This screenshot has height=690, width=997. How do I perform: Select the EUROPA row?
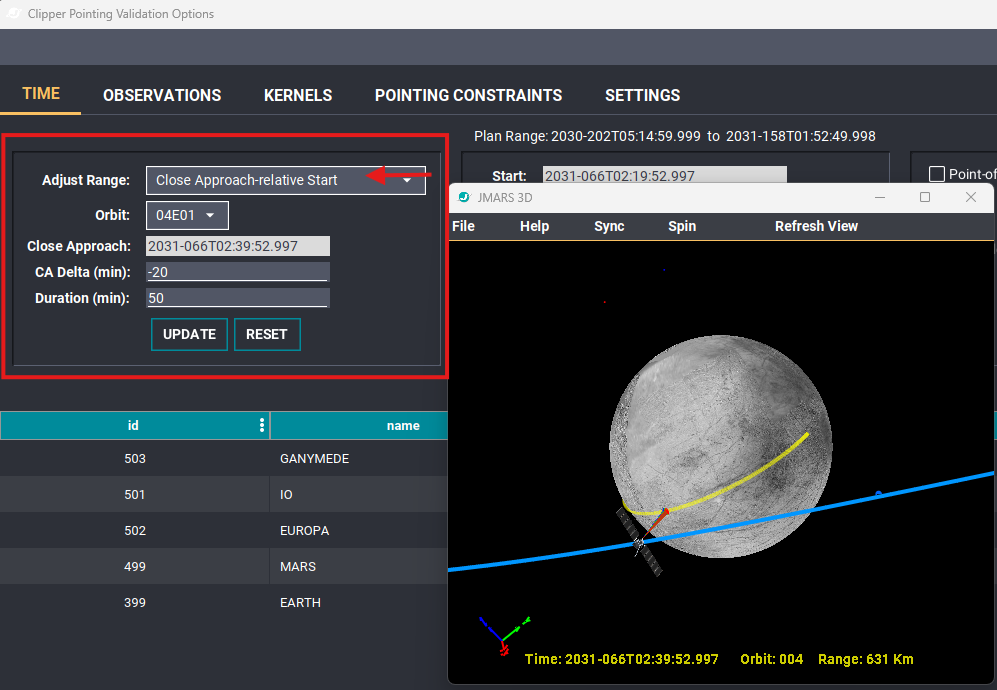click(224, 530)
